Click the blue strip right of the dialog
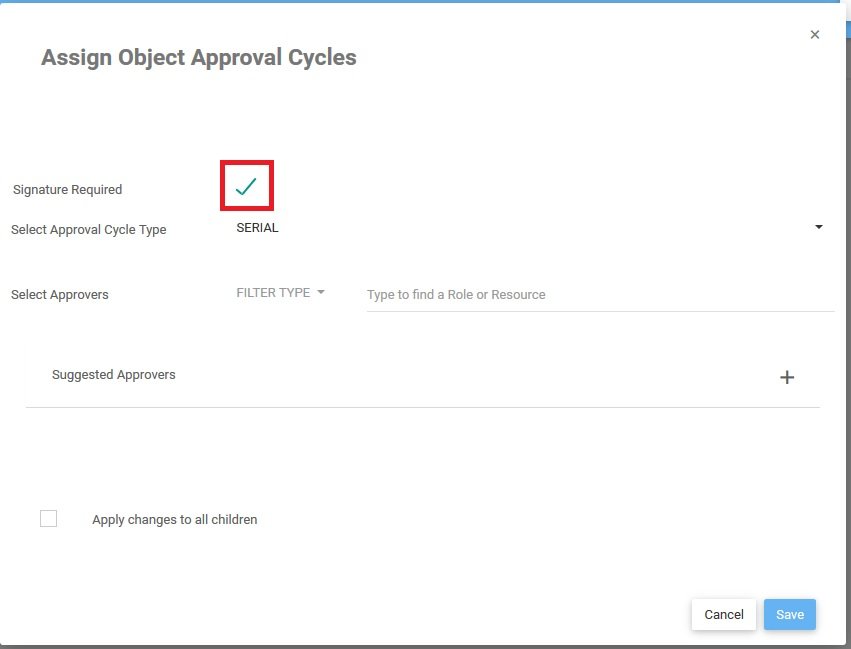The image size is (851, 649). point(848,28)
